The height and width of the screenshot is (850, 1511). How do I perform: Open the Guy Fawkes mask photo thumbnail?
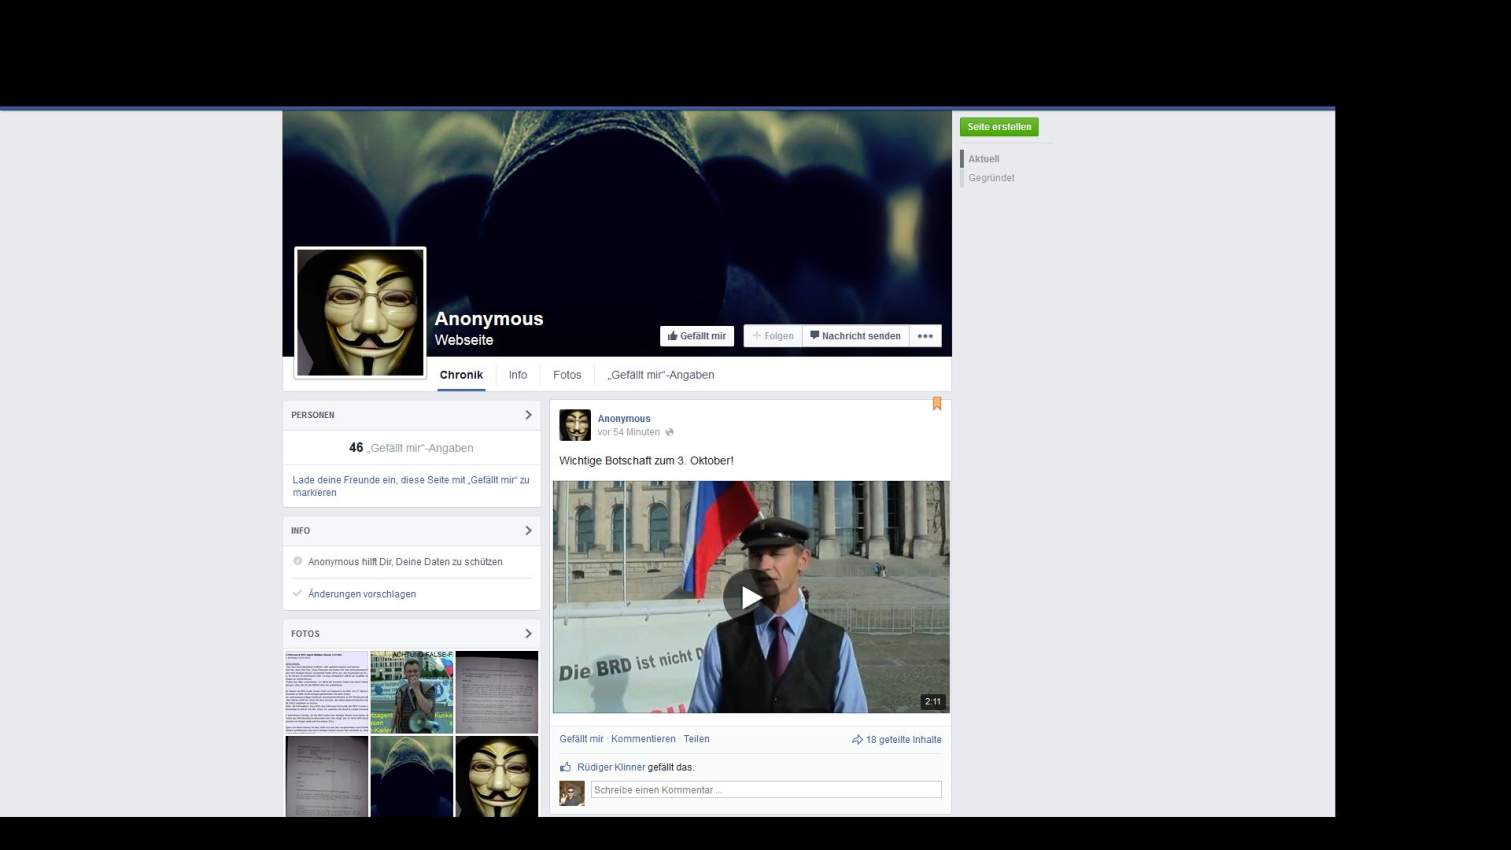pos(497,777)
